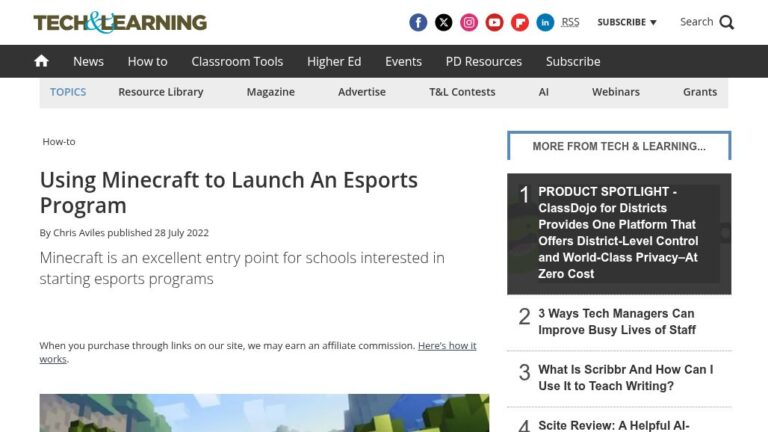Viewport: 768px width, 432px height.
Task: Open the X (Twitter) social icon
Action: (444, 23)
